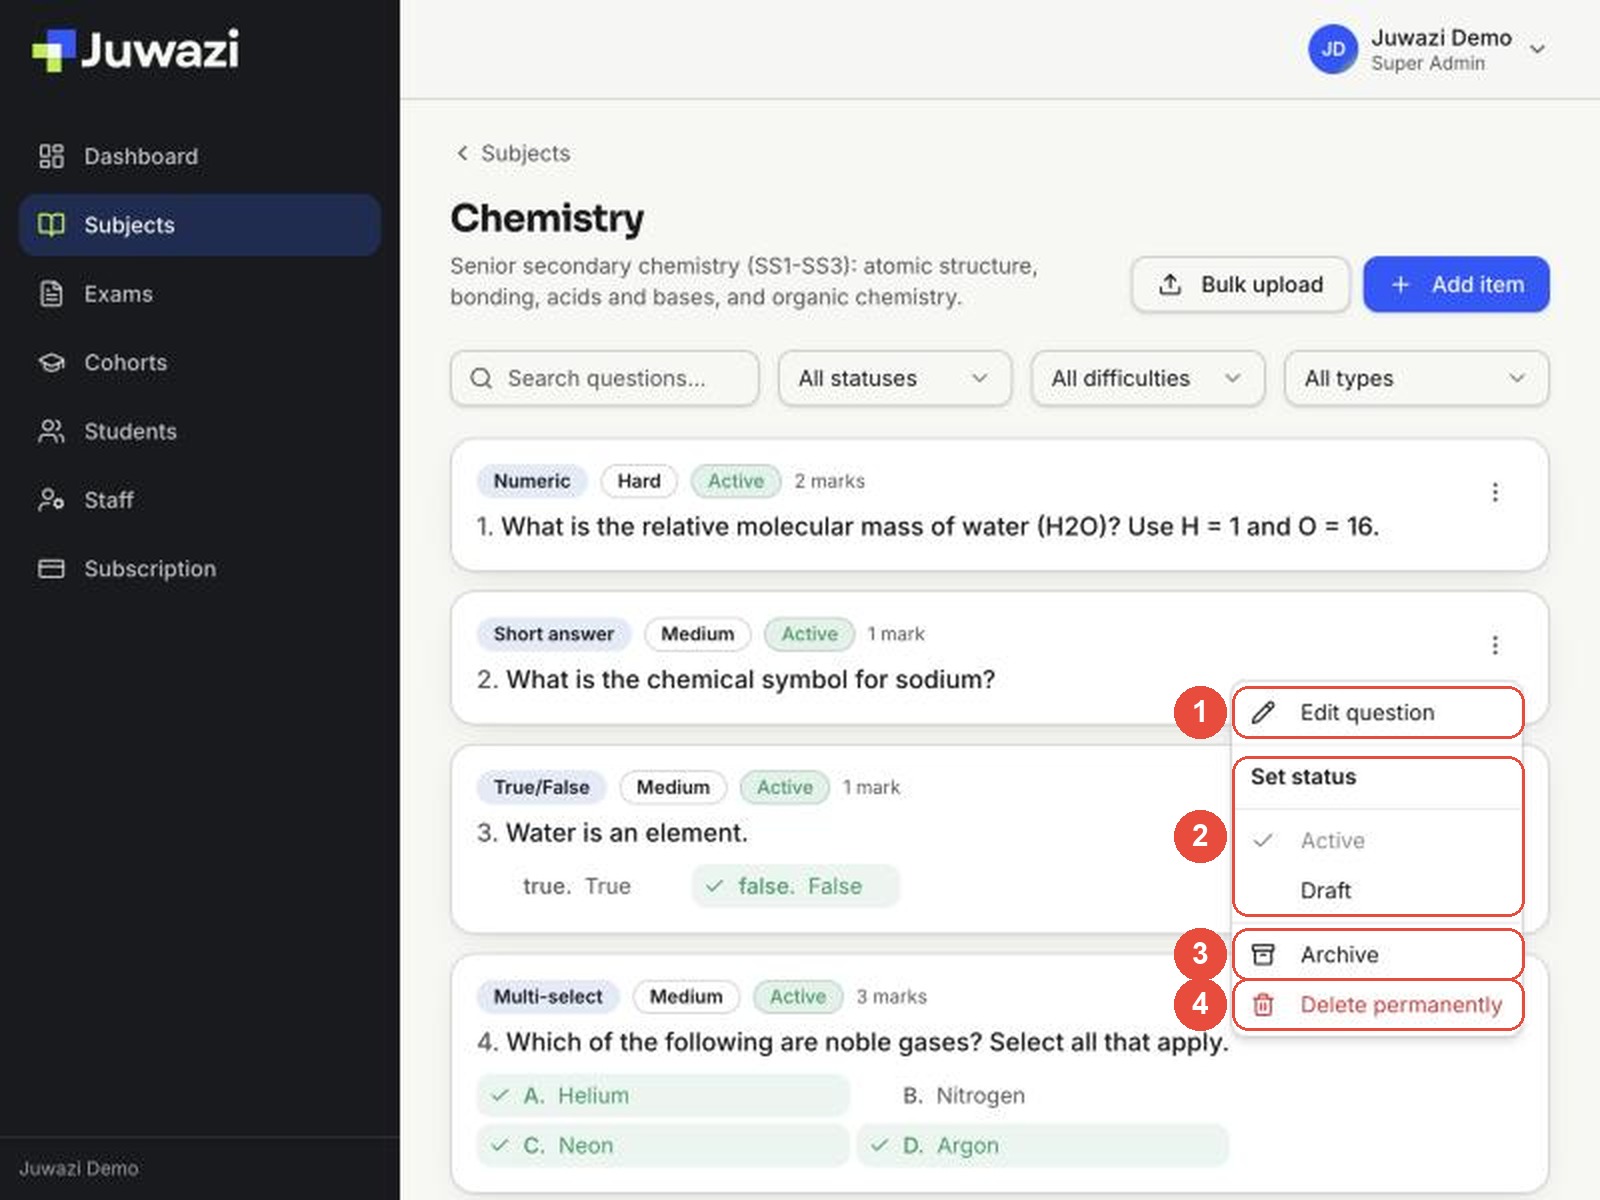Set question status to Active
The image size is (1600, 1200).
[x=1378, y=840]
